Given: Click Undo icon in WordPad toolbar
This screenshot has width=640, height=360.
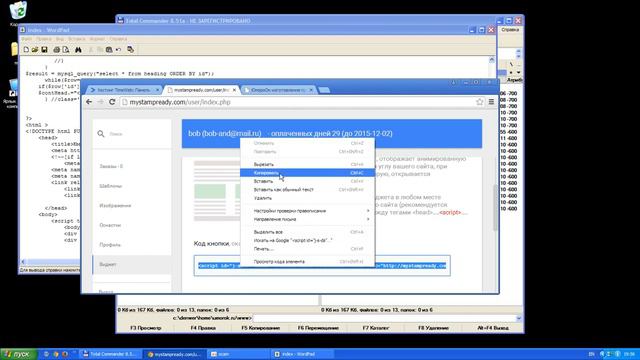Looking at the screenshot, I should [118, 50].
